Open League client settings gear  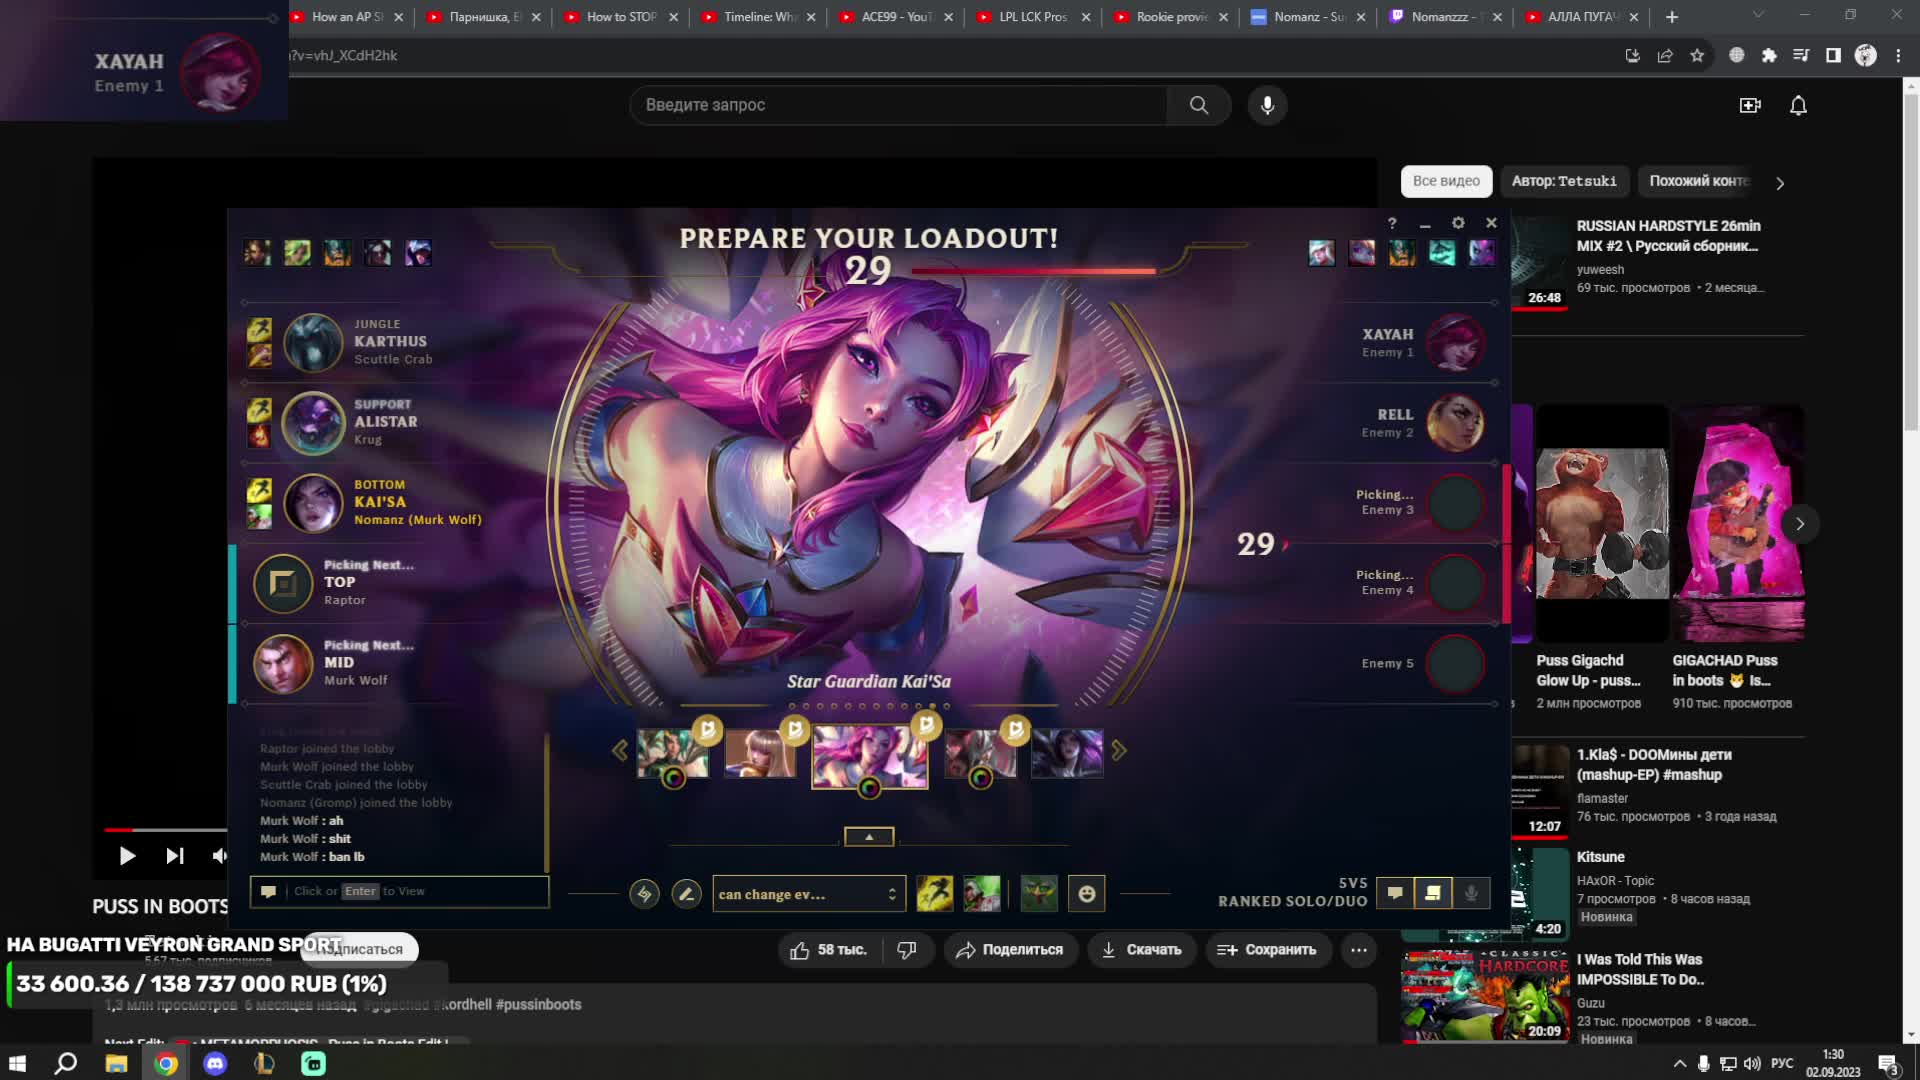point(1458,223)
